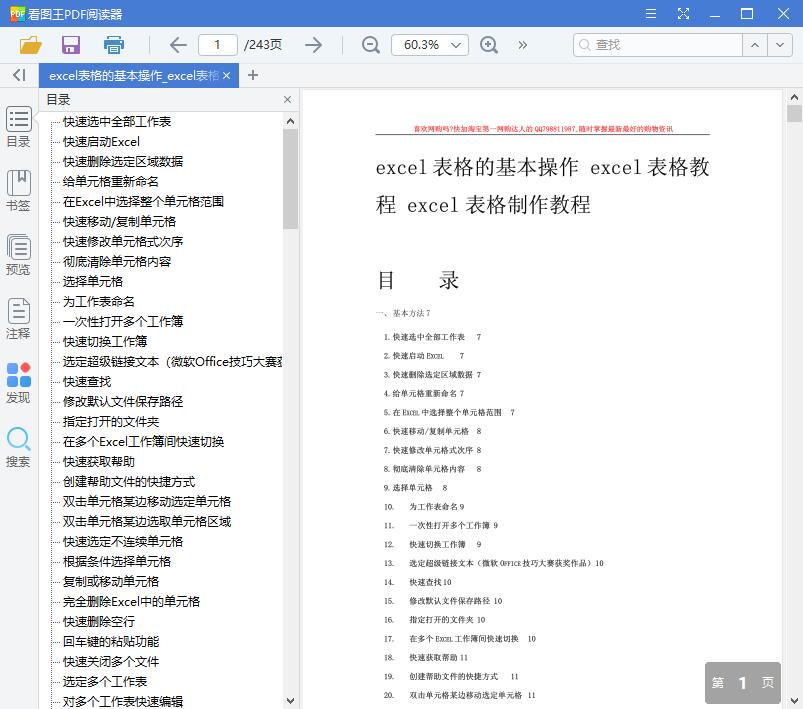
Task: Find previous match with up arrow
Action: pyautogui.click(x=755, y=45)
